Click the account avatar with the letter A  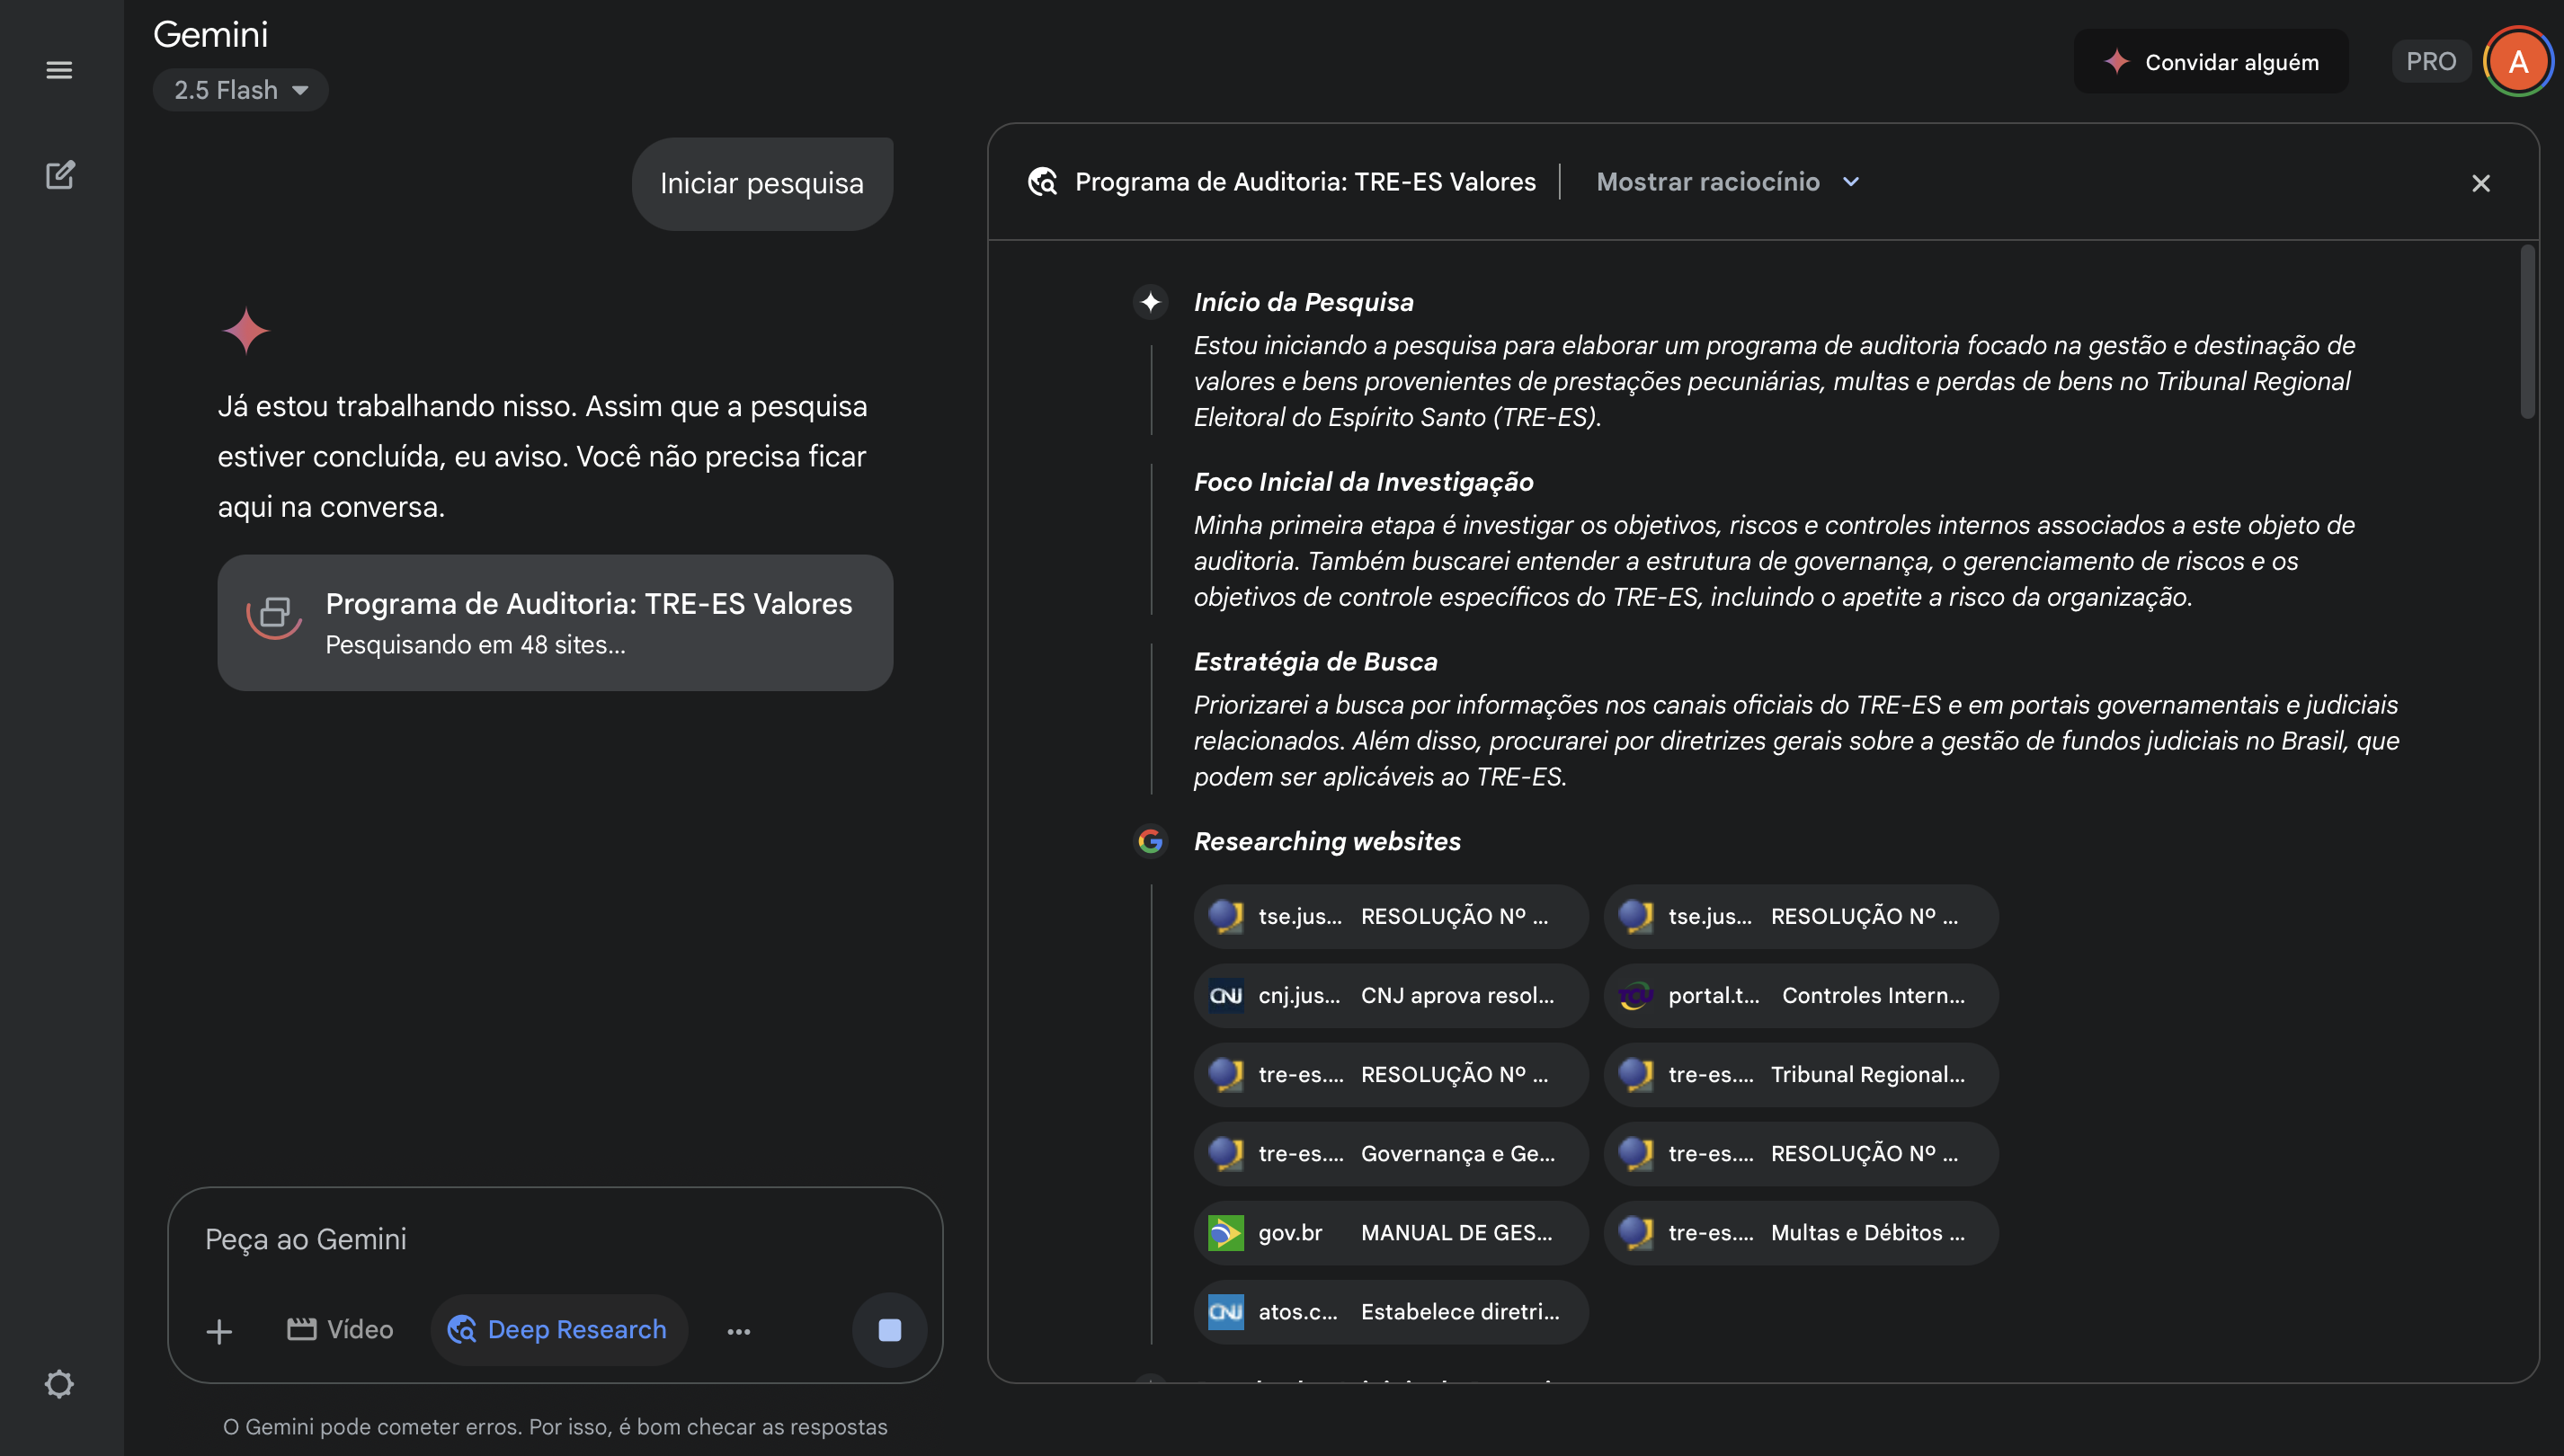[2517, 62]
